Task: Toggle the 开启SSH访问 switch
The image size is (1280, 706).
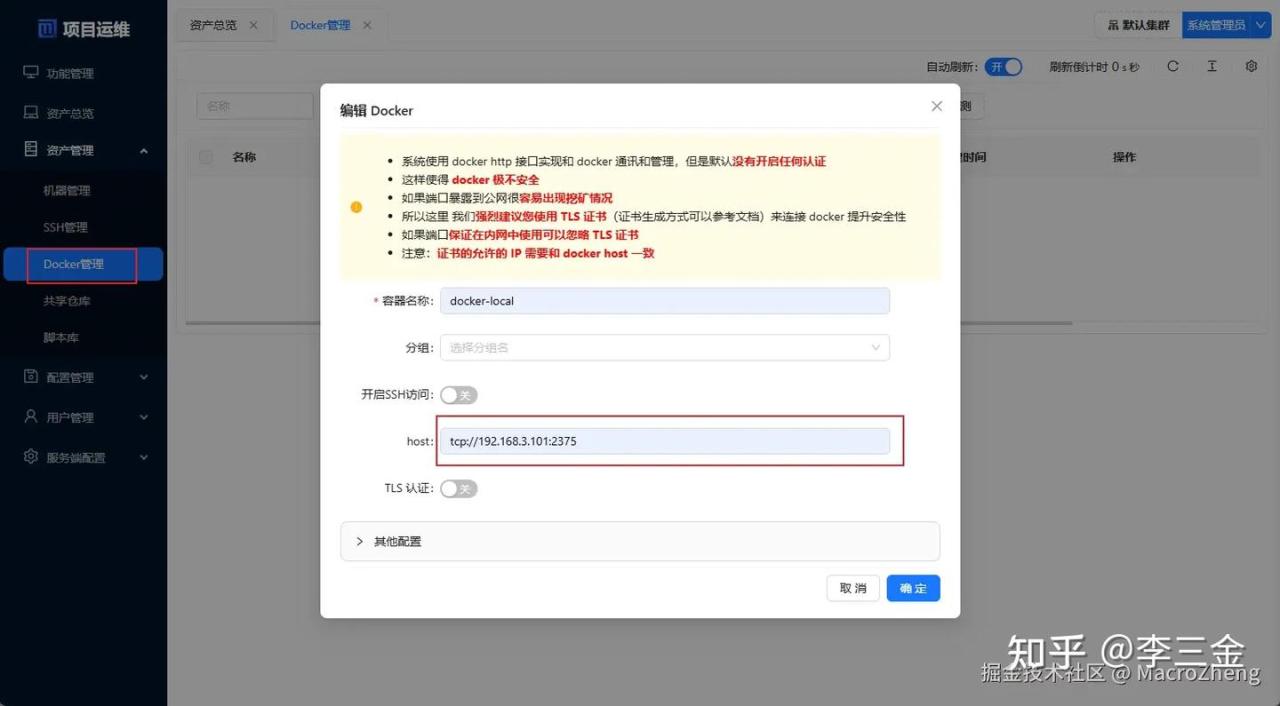Action: (459, 395)
